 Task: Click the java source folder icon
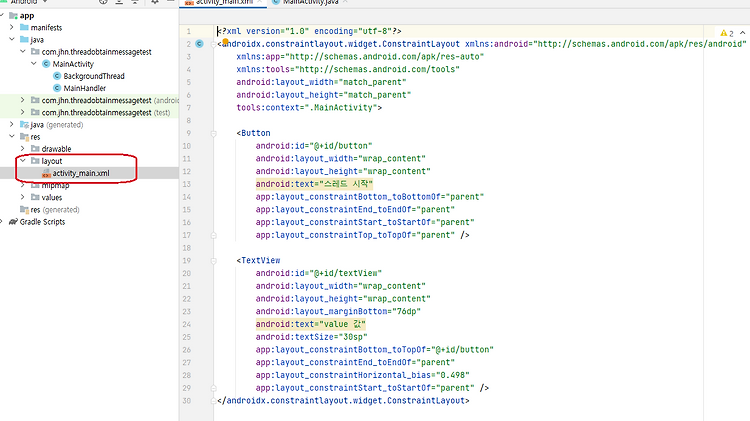coord(24,39)
